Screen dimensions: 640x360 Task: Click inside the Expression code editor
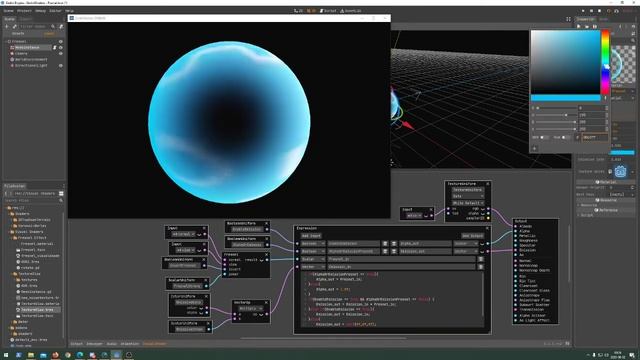[392, 299]
